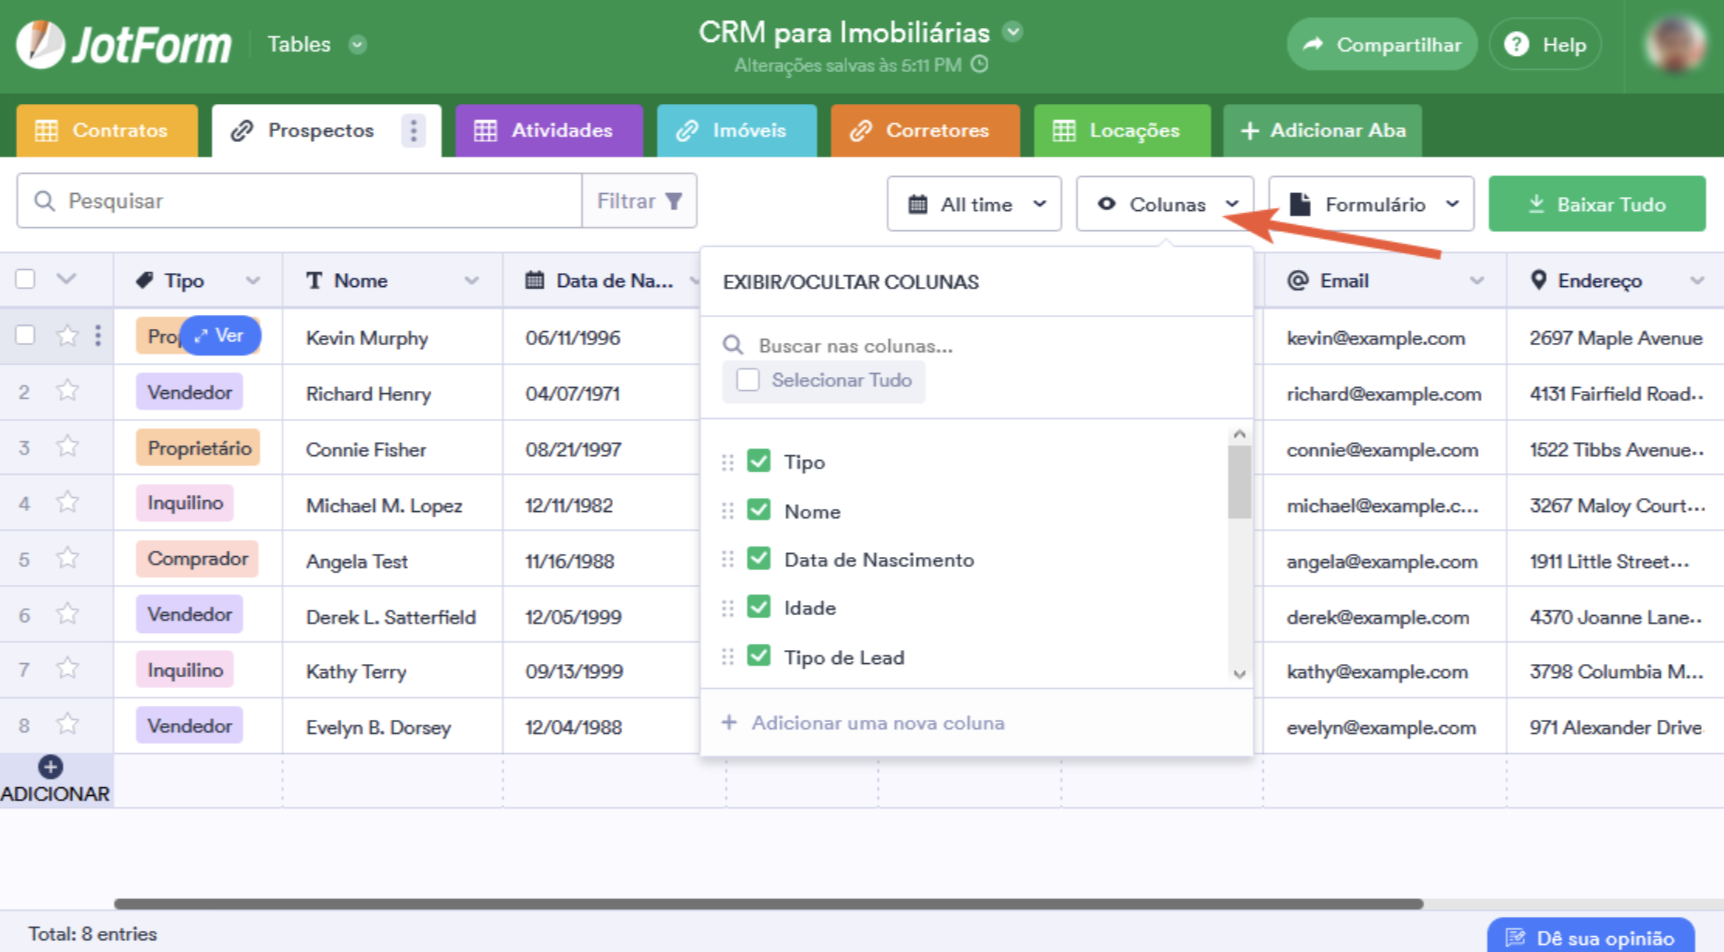Select the Kevin Murphy row checkbox
Screen dimensions: 1724x952
pyautogui.click(x=26, y=335)
